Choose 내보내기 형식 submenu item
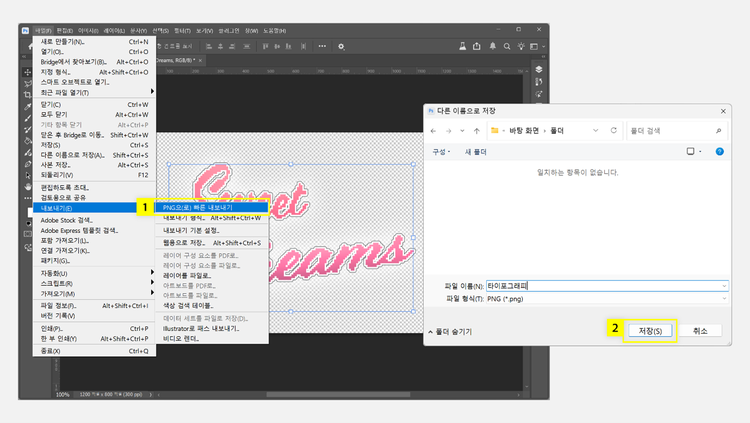Image resolution: width=750 pixels, height=423 pixels. tap(211, 218)
